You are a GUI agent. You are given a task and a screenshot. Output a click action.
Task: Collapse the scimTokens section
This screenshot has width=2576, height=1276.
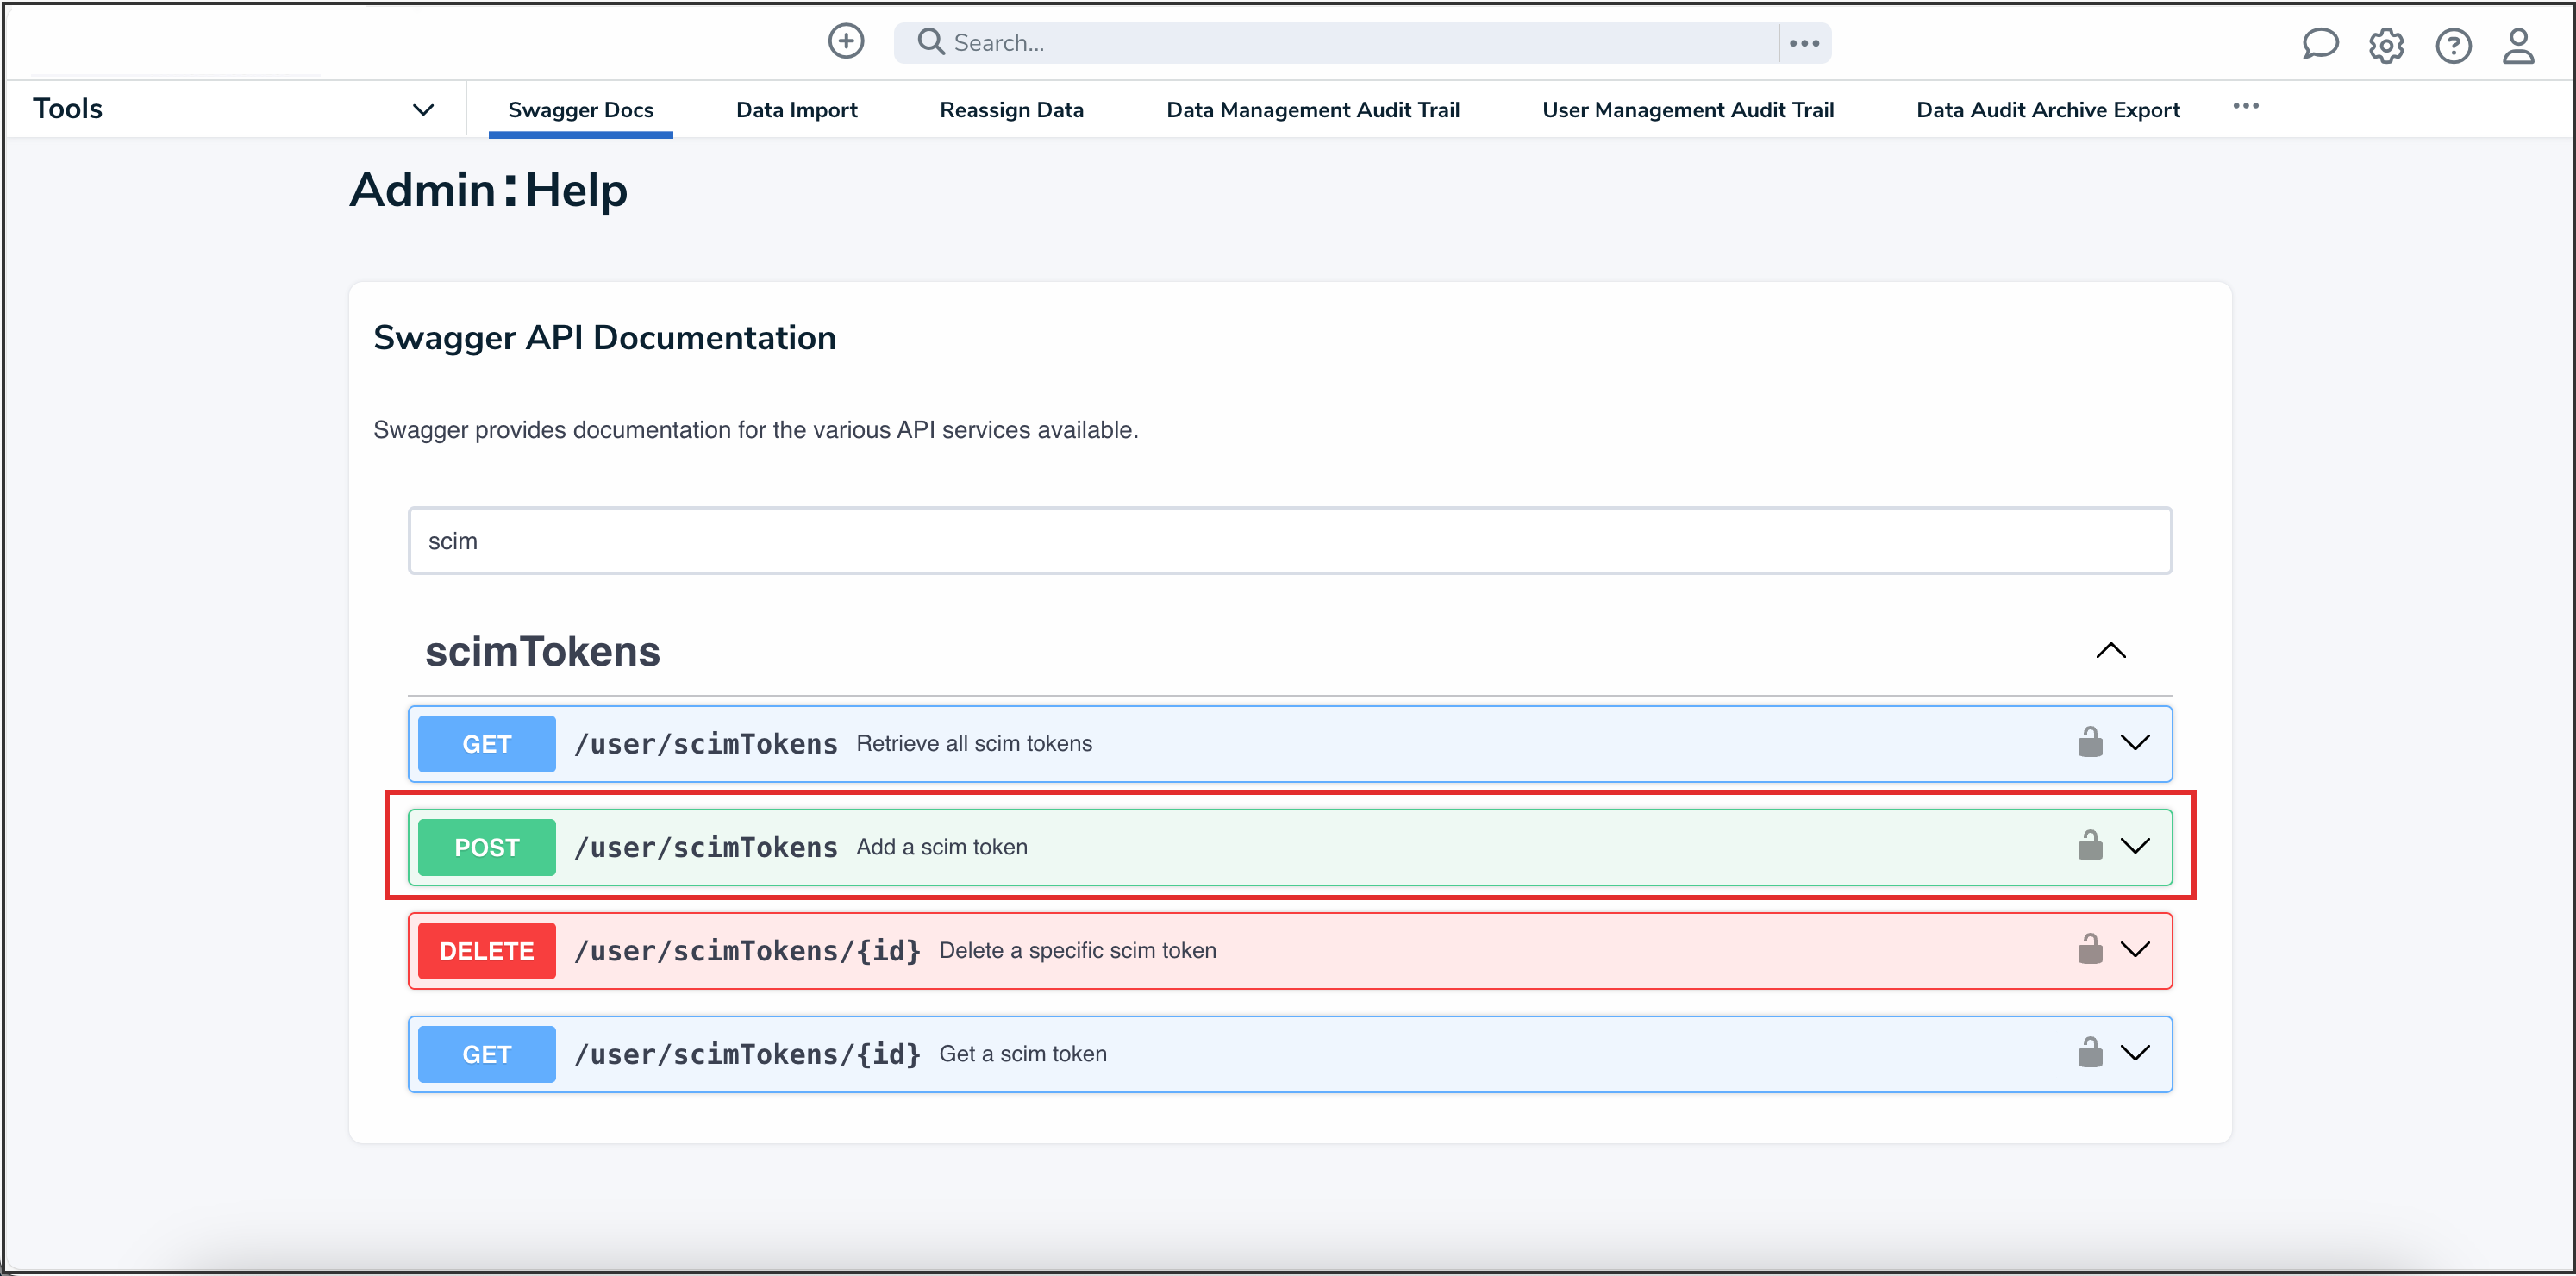click(x=2111, y=651)
